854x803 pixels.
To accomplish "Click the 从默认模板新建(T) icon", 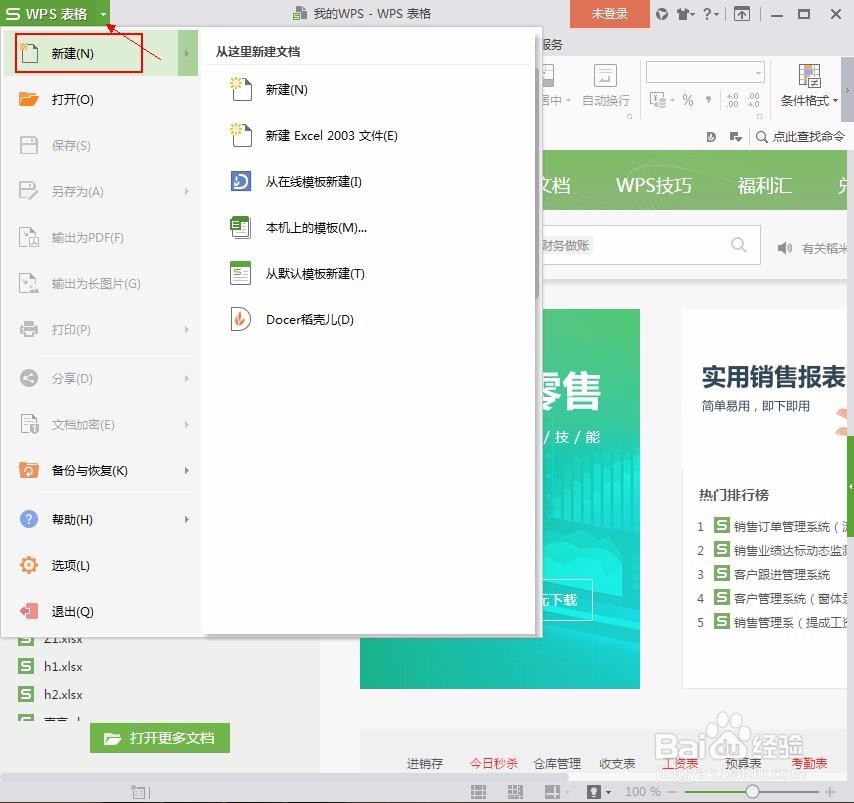I will point(240,273).
